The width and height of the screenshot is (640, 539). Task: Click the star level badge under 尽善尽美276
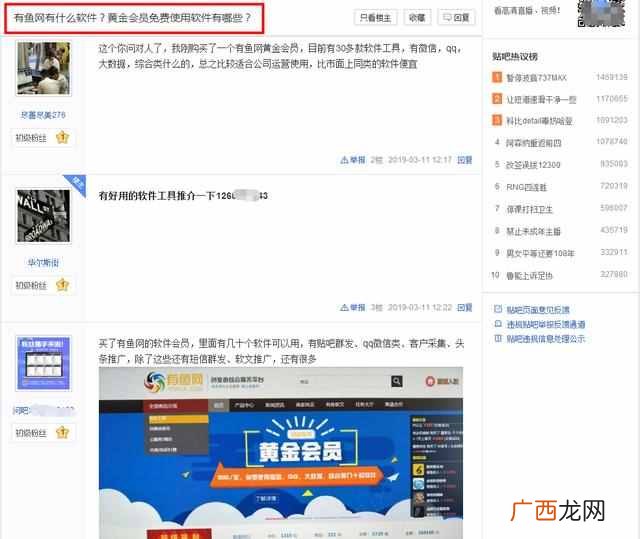coord(62,138)
